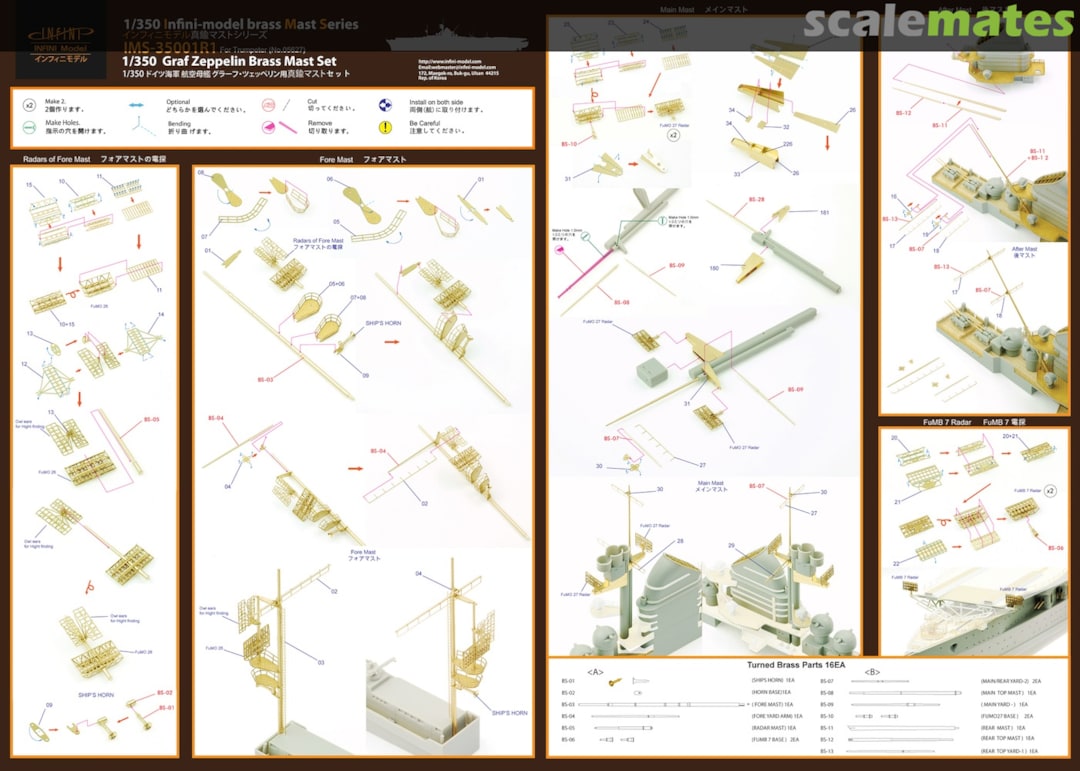Screen dimensions: 1080x771
Task: Click the 'Install on both side' icon
Action: point(385,104)
